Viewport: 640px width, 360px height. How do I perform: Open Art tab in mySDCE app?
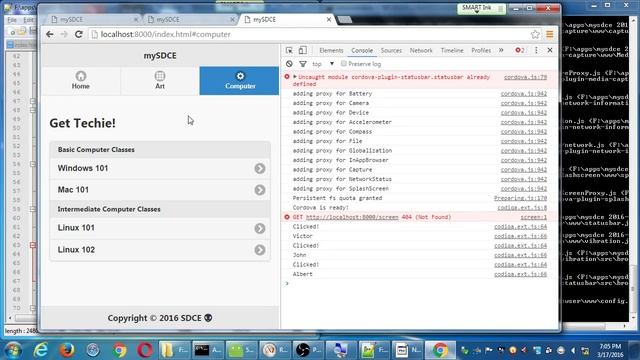(x=160, y=80)
